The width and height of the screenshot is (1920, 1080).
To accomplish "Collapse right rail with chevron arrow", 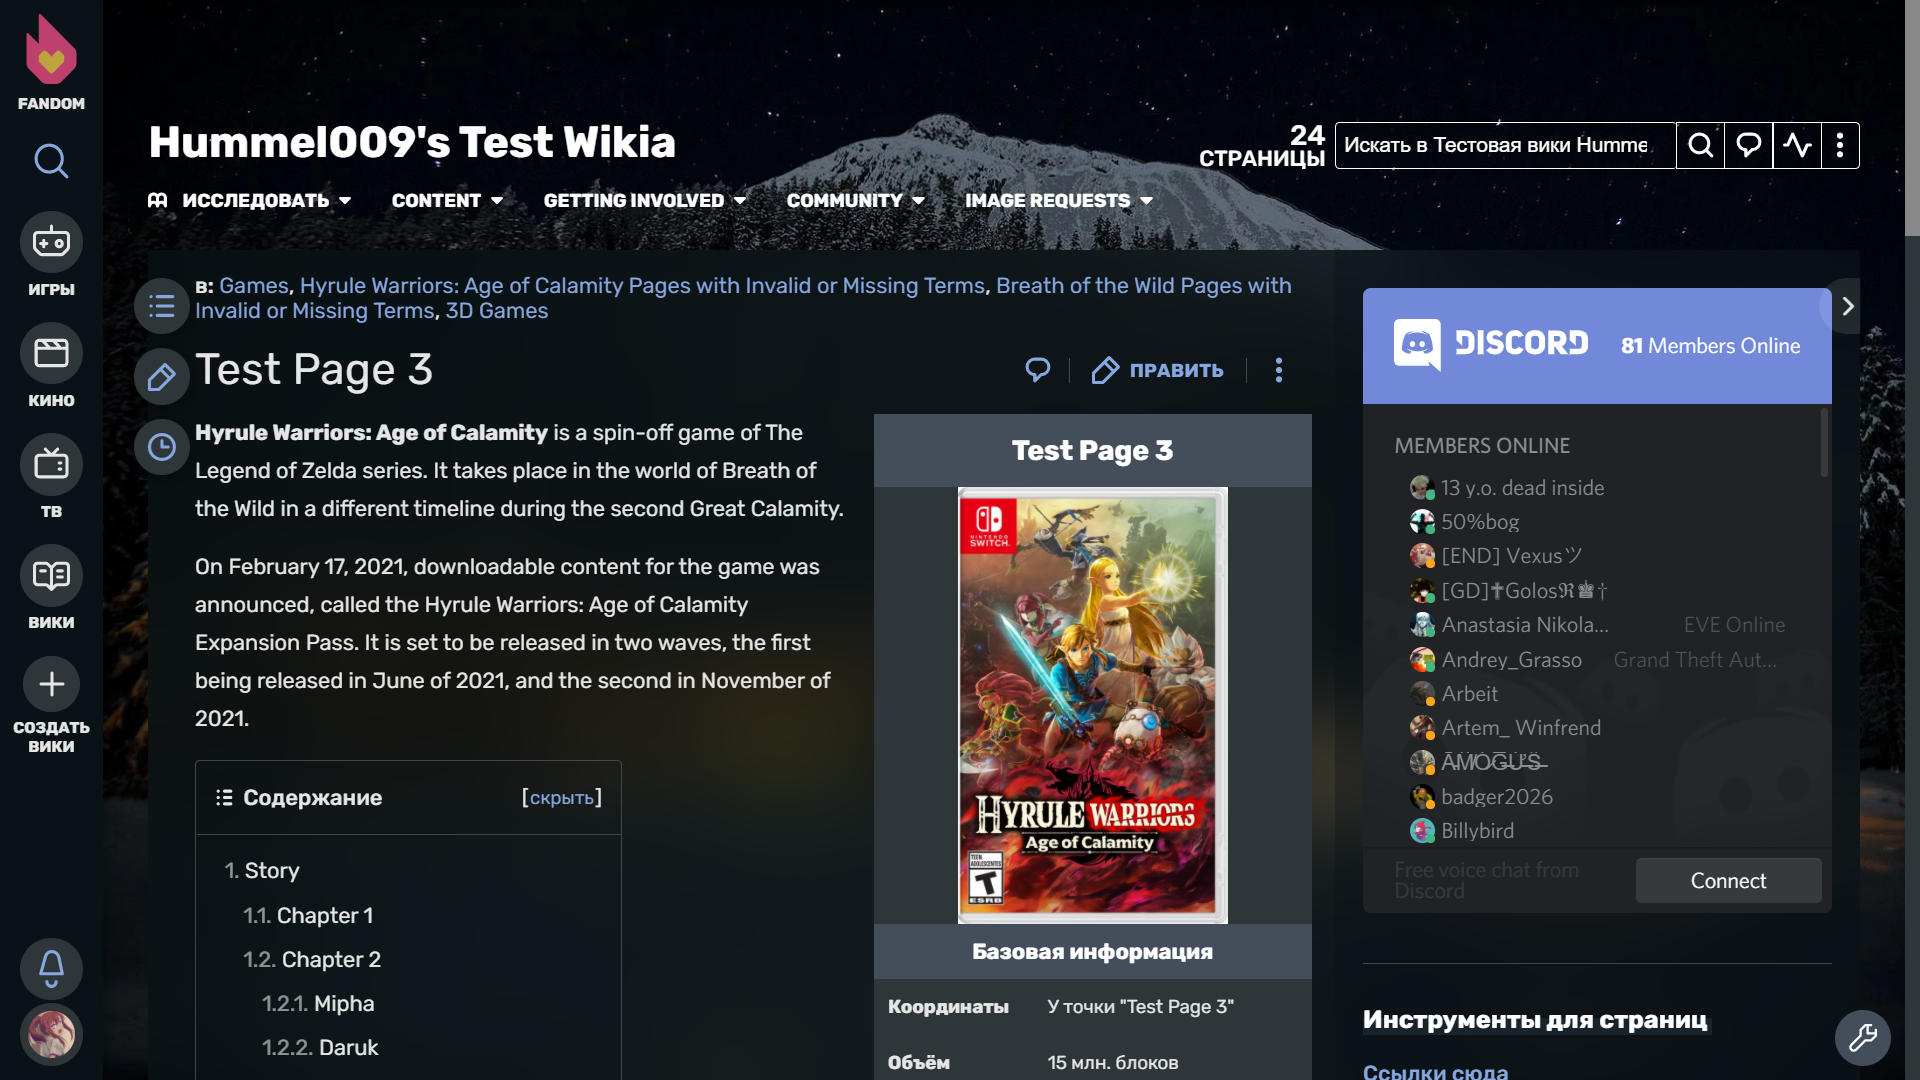I will [x=1847, y=307].
